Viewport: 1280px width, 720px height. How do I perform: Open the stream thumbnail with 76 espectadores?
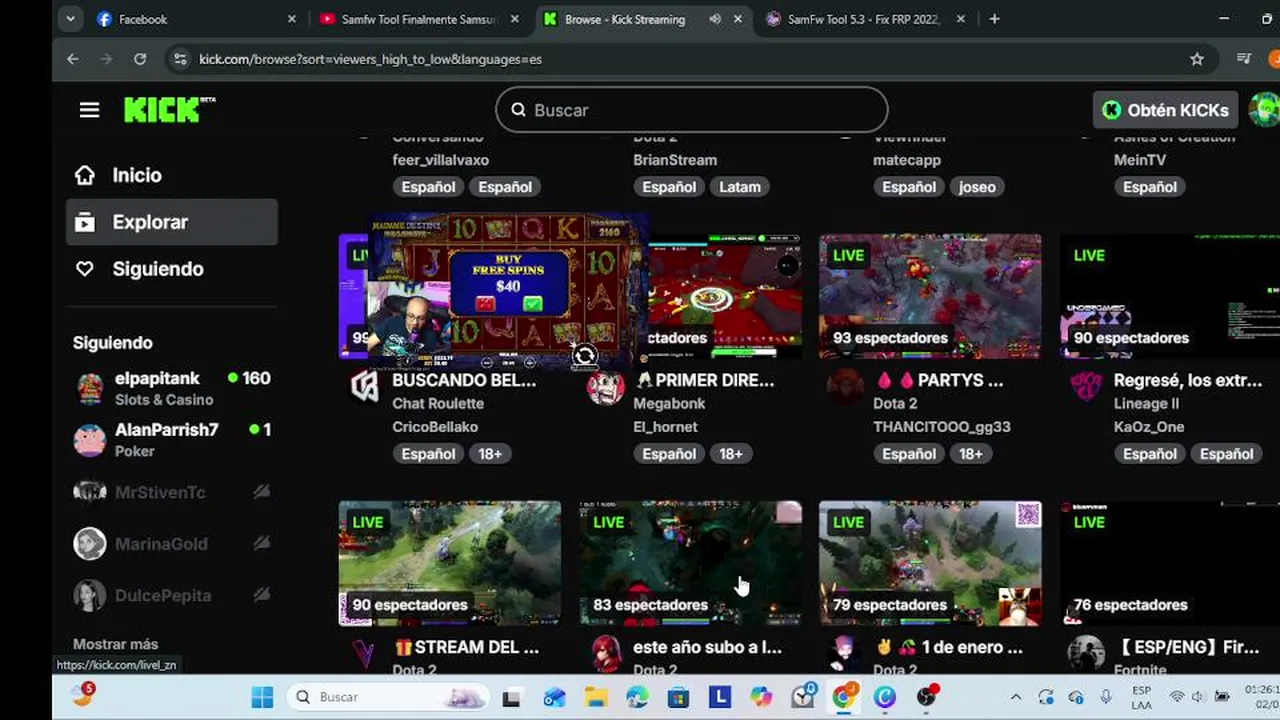(1170, 563)
